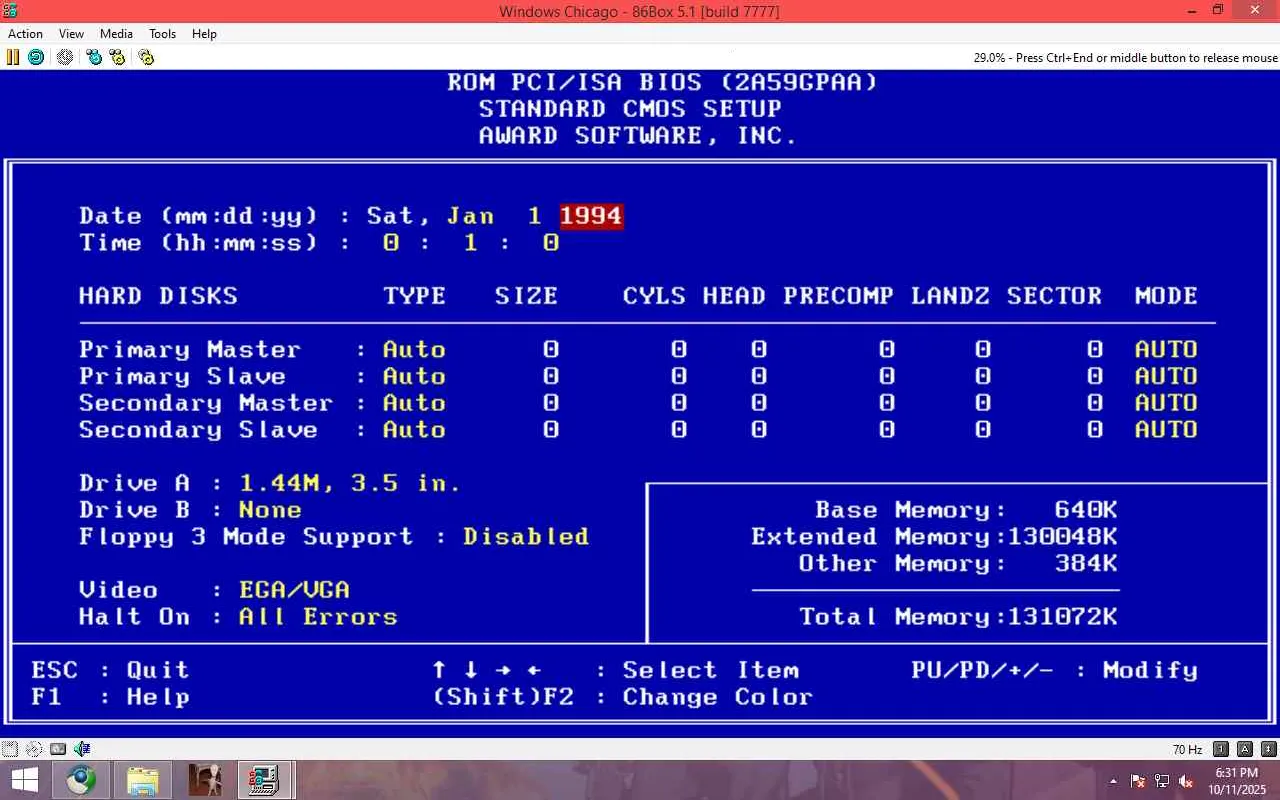The image size is (1280, 800).
Task: Click the Num Lock indicator in status bar
Action: 1221,749
